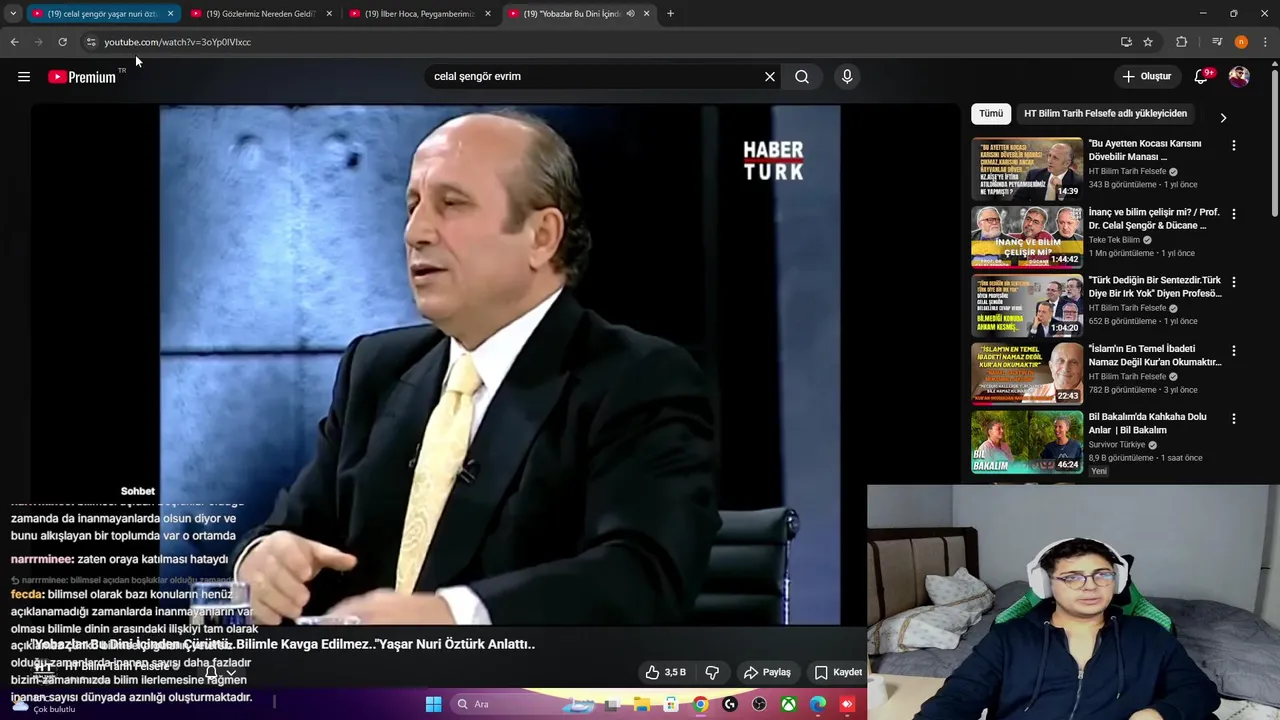
Task: Clear the search box with the X
Action: click(770, 76)
